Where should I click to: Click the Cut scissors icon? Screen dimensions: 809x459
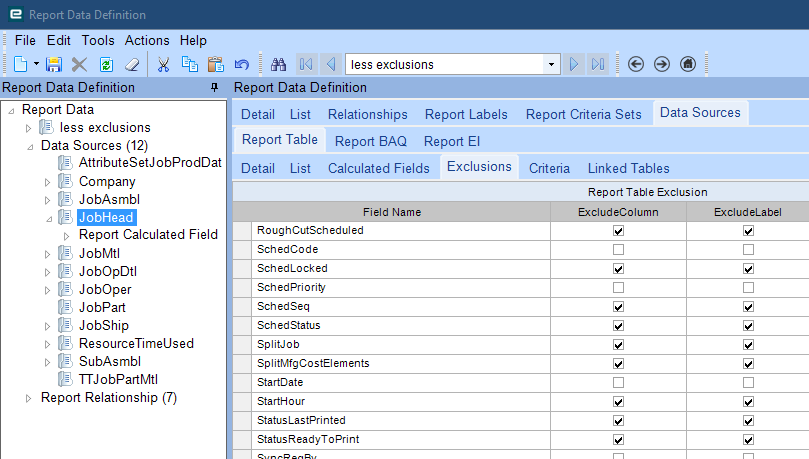click(164, 64)
